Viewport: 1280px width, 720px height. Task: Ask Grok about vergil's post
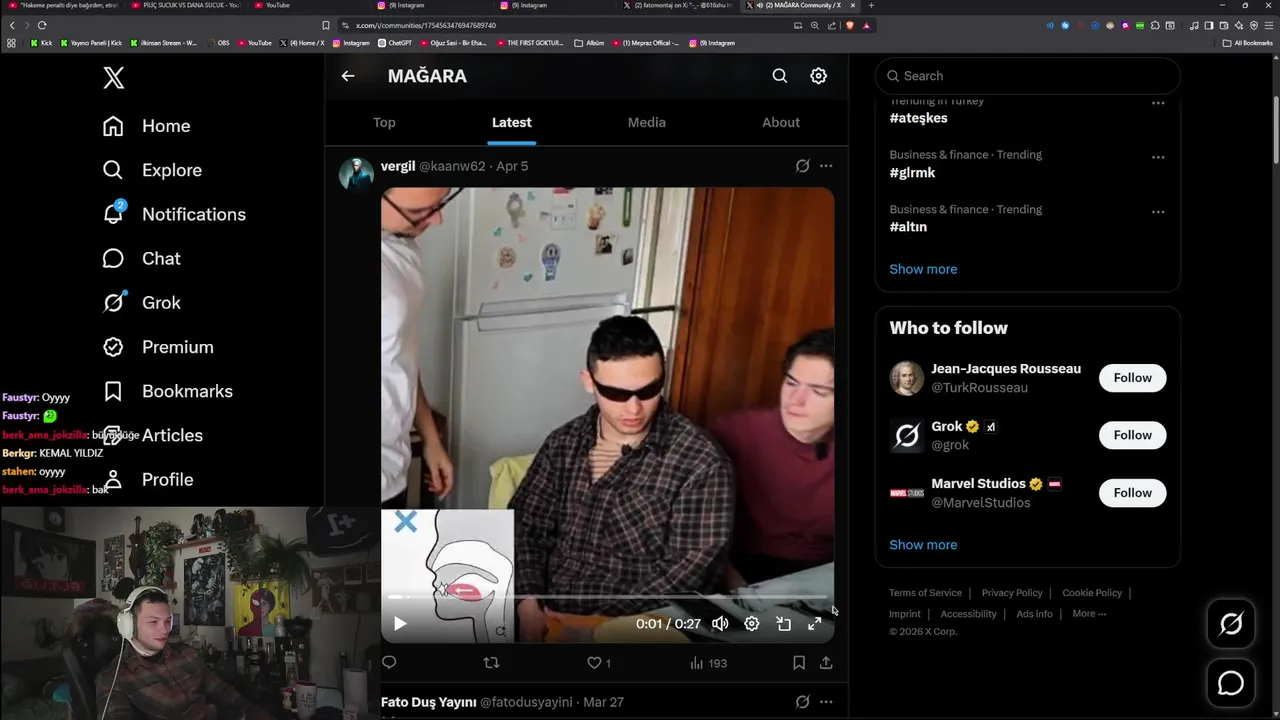(x=802, y=166)
